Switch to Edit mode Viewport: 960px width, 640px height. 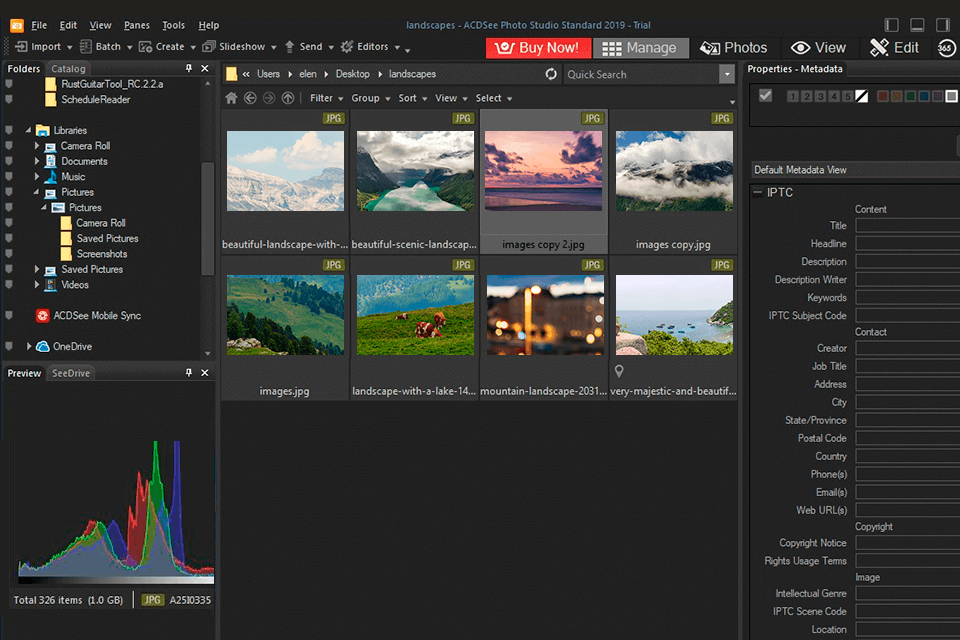(x=894, y=48)
